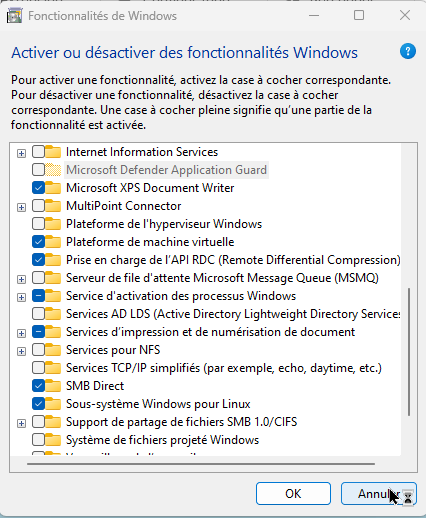The width and height of the screenshot is (426, 518).
Task: Click folder icon beside Plateforme de machine virtuelle
Action: pos(53,242)
